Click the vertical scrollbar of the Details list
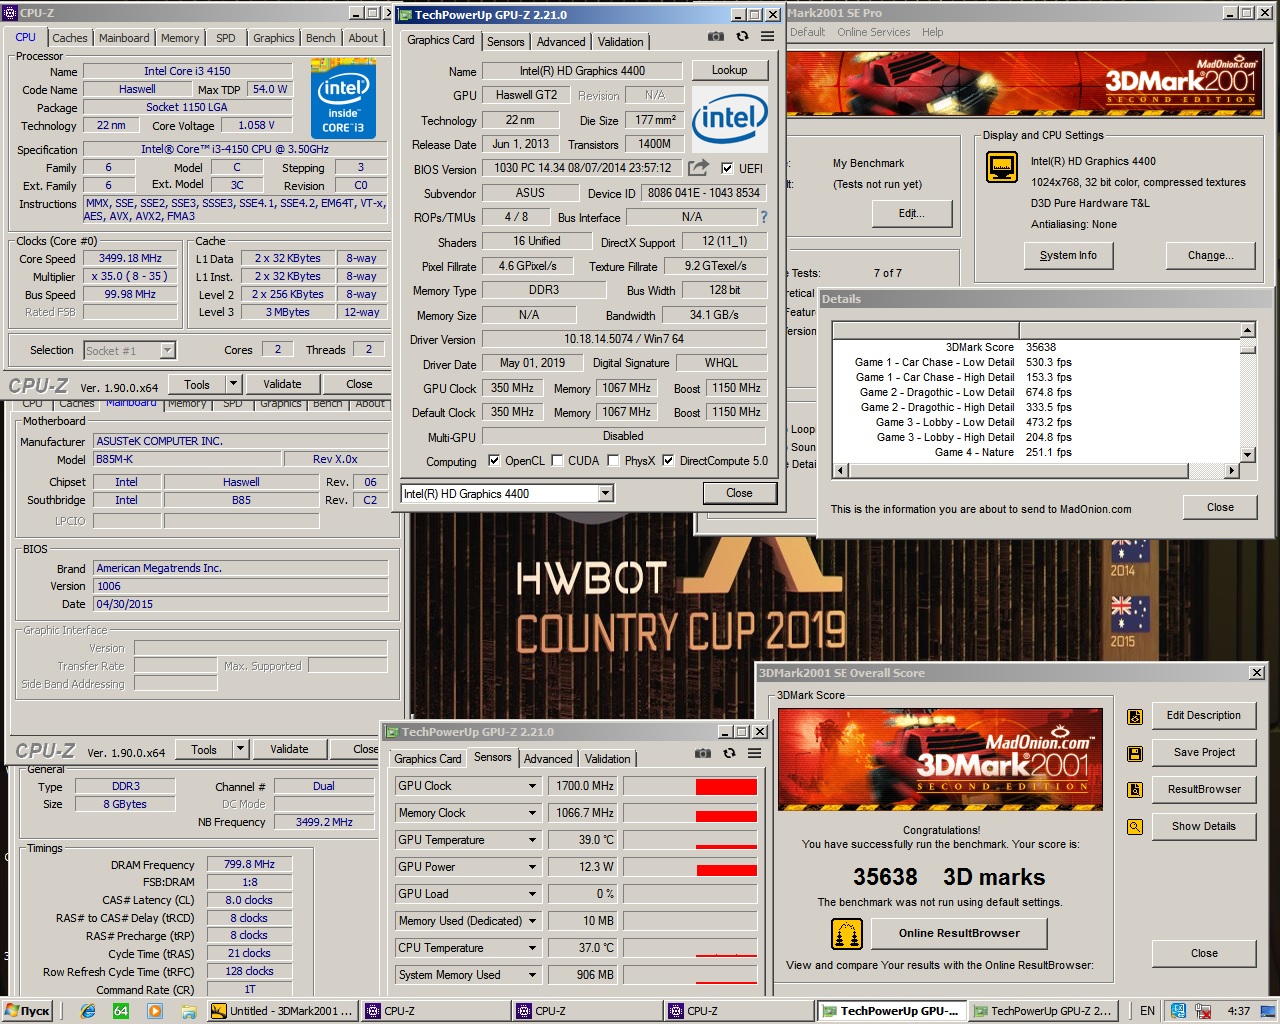1280x1024 pixels. pos(1248,392)
